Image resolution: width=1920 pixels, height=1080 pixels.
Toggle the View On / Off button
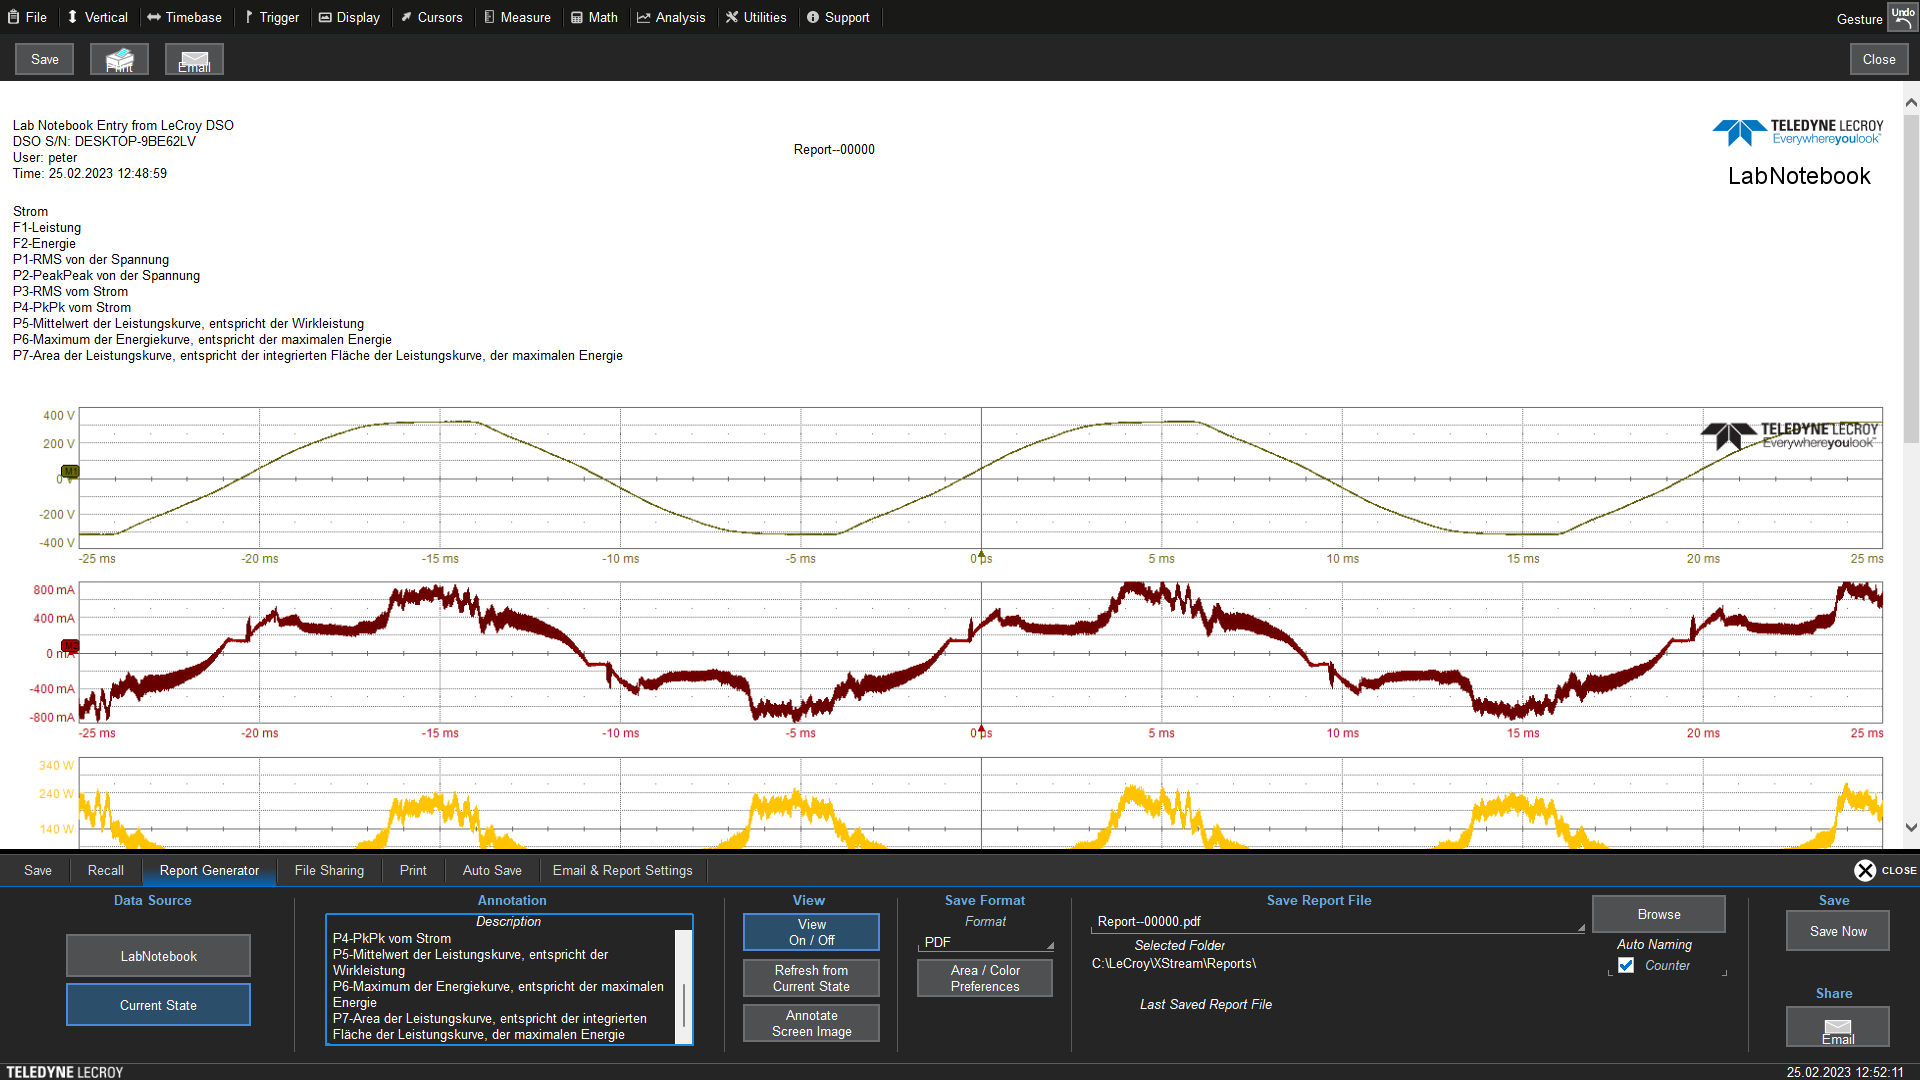(x=811, y=932)
